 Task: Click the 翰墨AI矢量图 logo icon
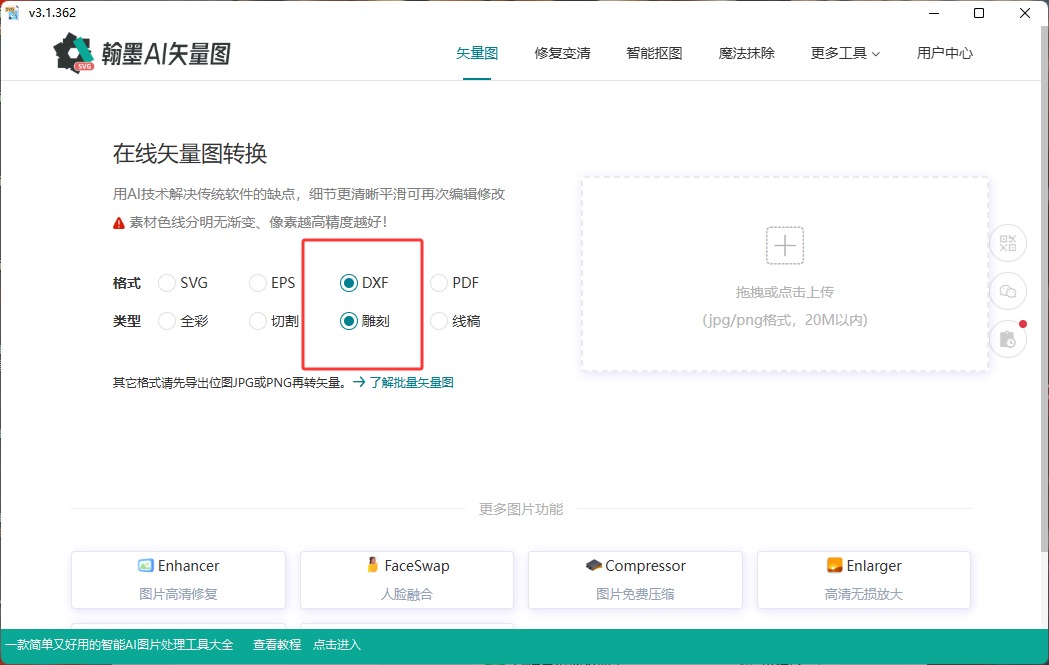(74, 52)
